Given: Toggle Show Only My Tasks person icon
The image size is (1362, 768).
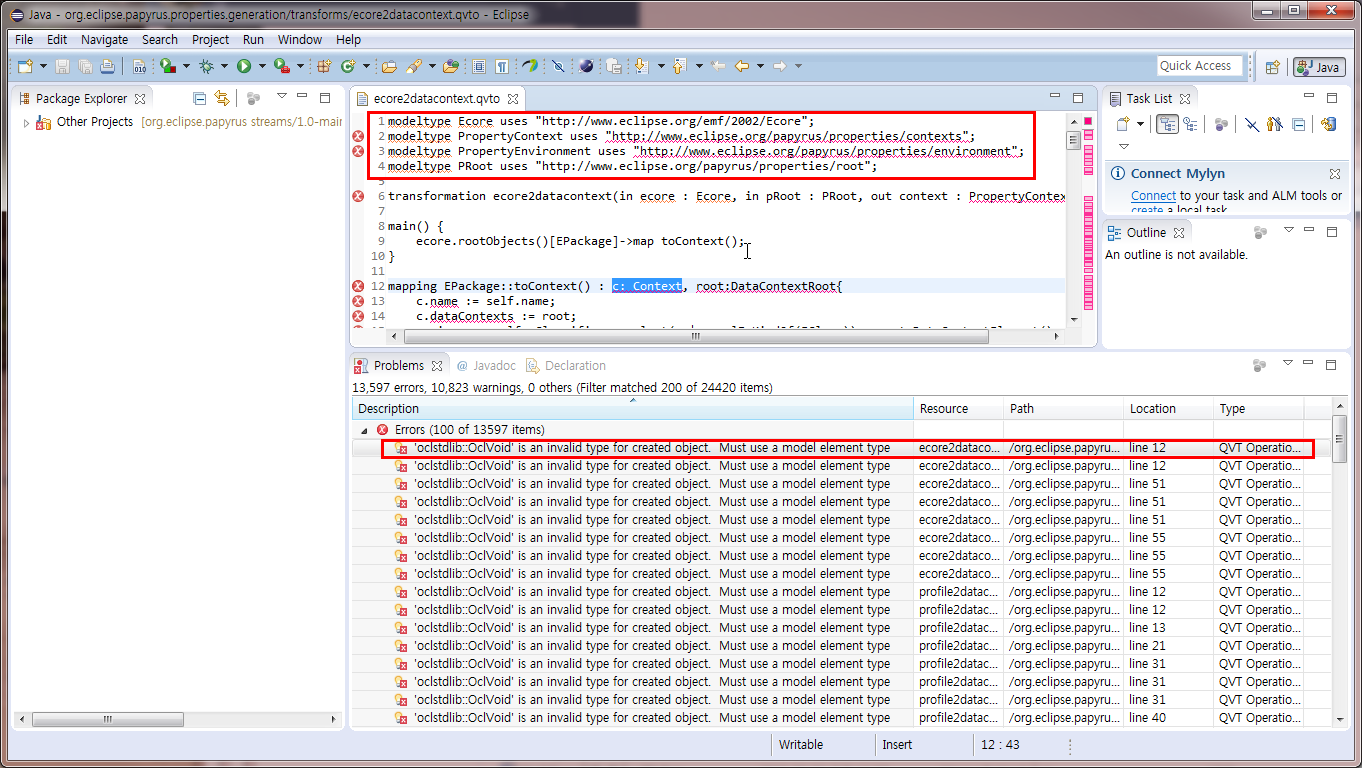Looking at the screenshot, I should pyautogui.click(x=1275, y=124).
